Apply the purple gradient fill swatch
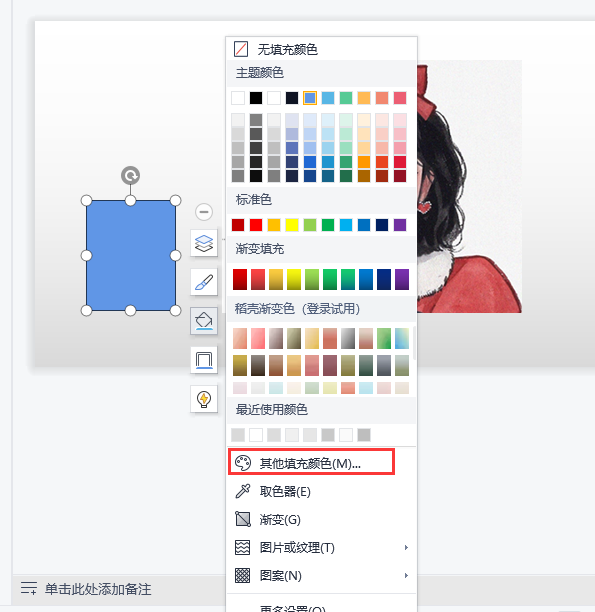 pyautogui.click(x=402, y=279)
